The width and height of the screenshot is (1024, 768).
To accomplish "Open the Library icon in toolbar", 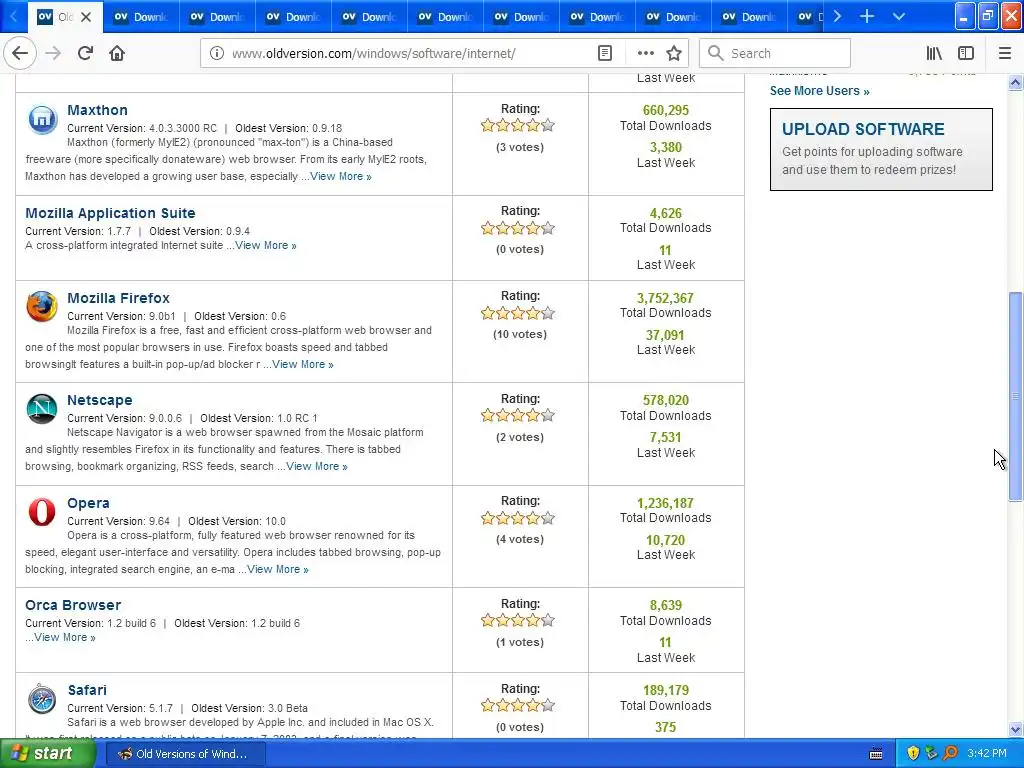I will coord(934,53).
